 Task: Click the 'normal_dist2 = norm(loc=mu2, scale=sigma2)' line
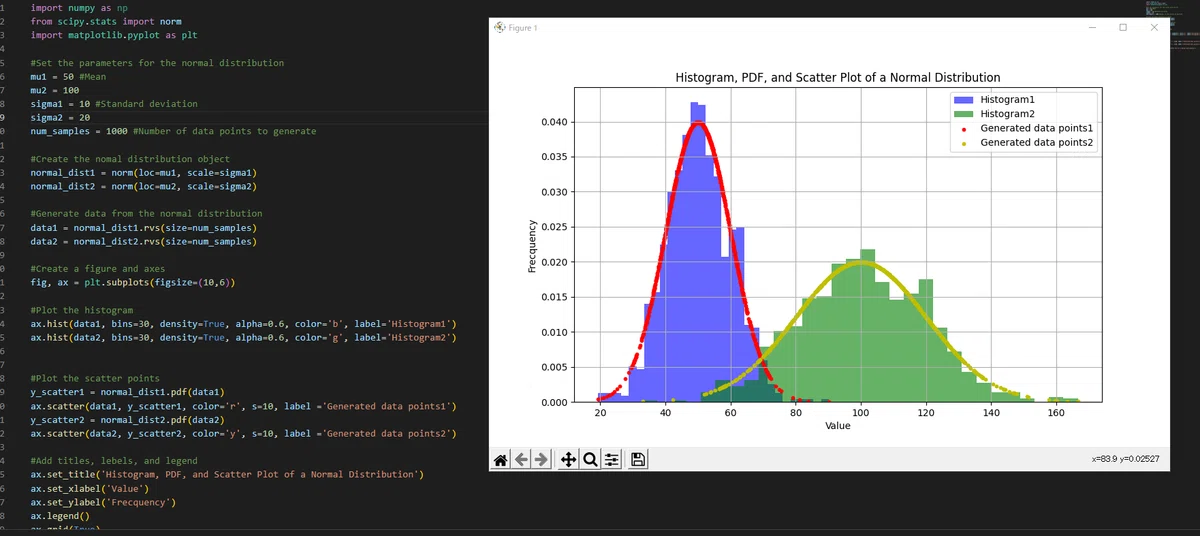pos(144,186)
